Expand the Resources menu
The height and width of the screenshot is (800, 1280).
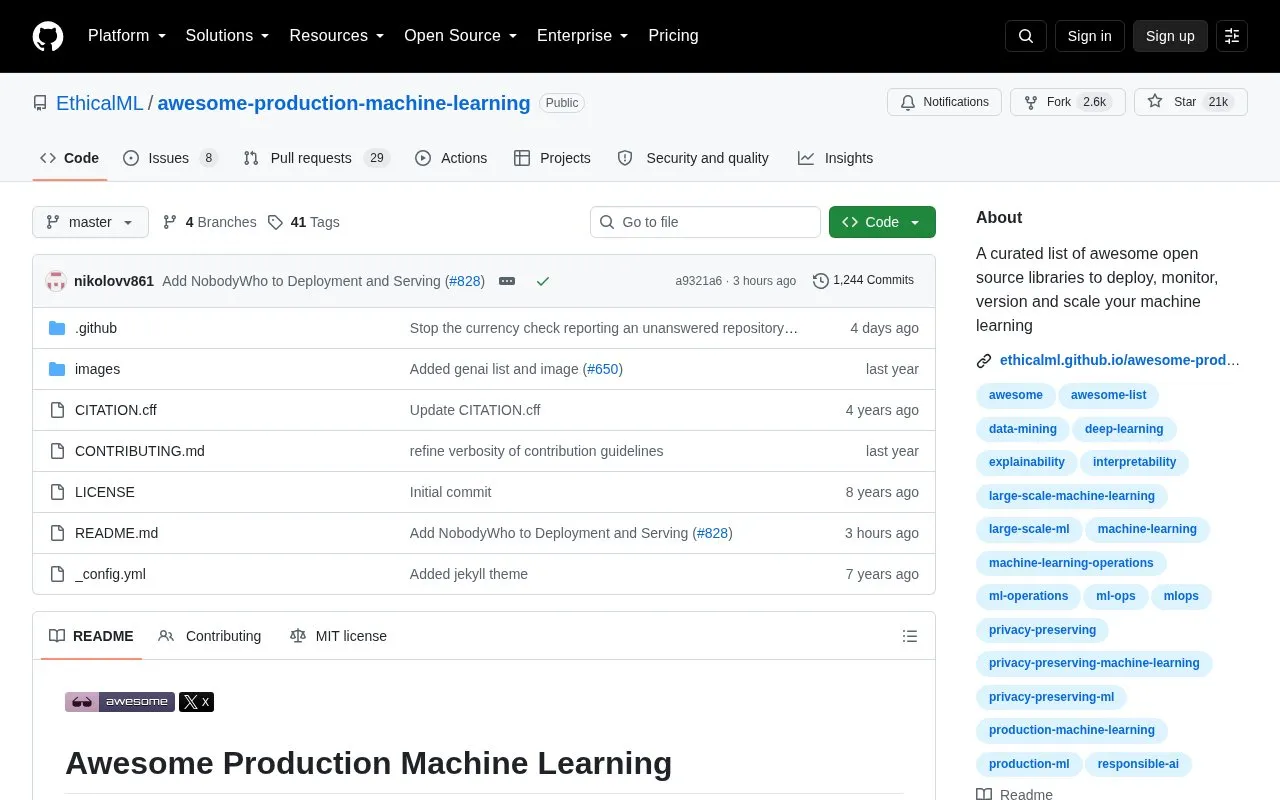coord(336,36)
